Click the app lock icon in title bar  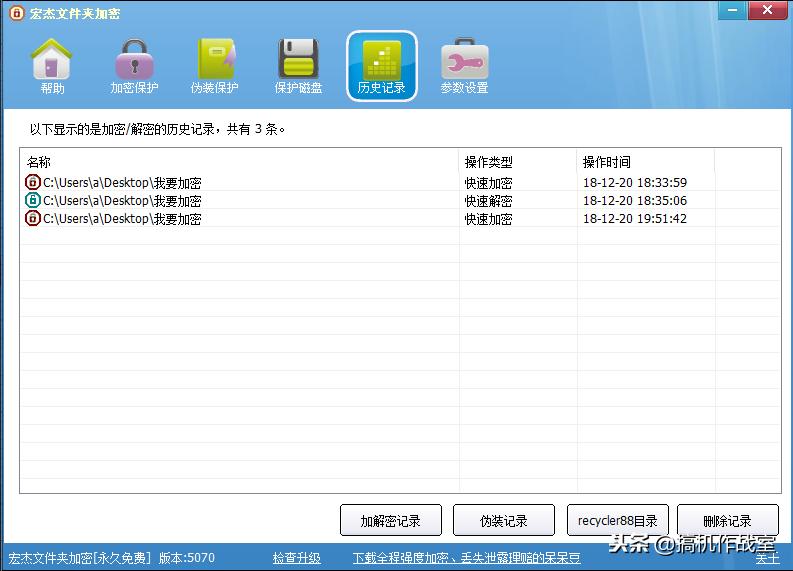click(16, 13)
